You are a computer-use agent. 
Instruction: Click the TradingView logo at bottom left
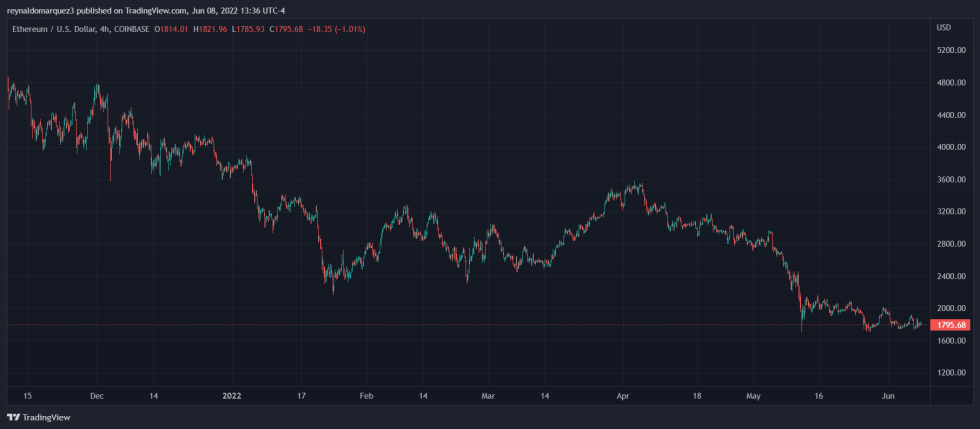38,417
